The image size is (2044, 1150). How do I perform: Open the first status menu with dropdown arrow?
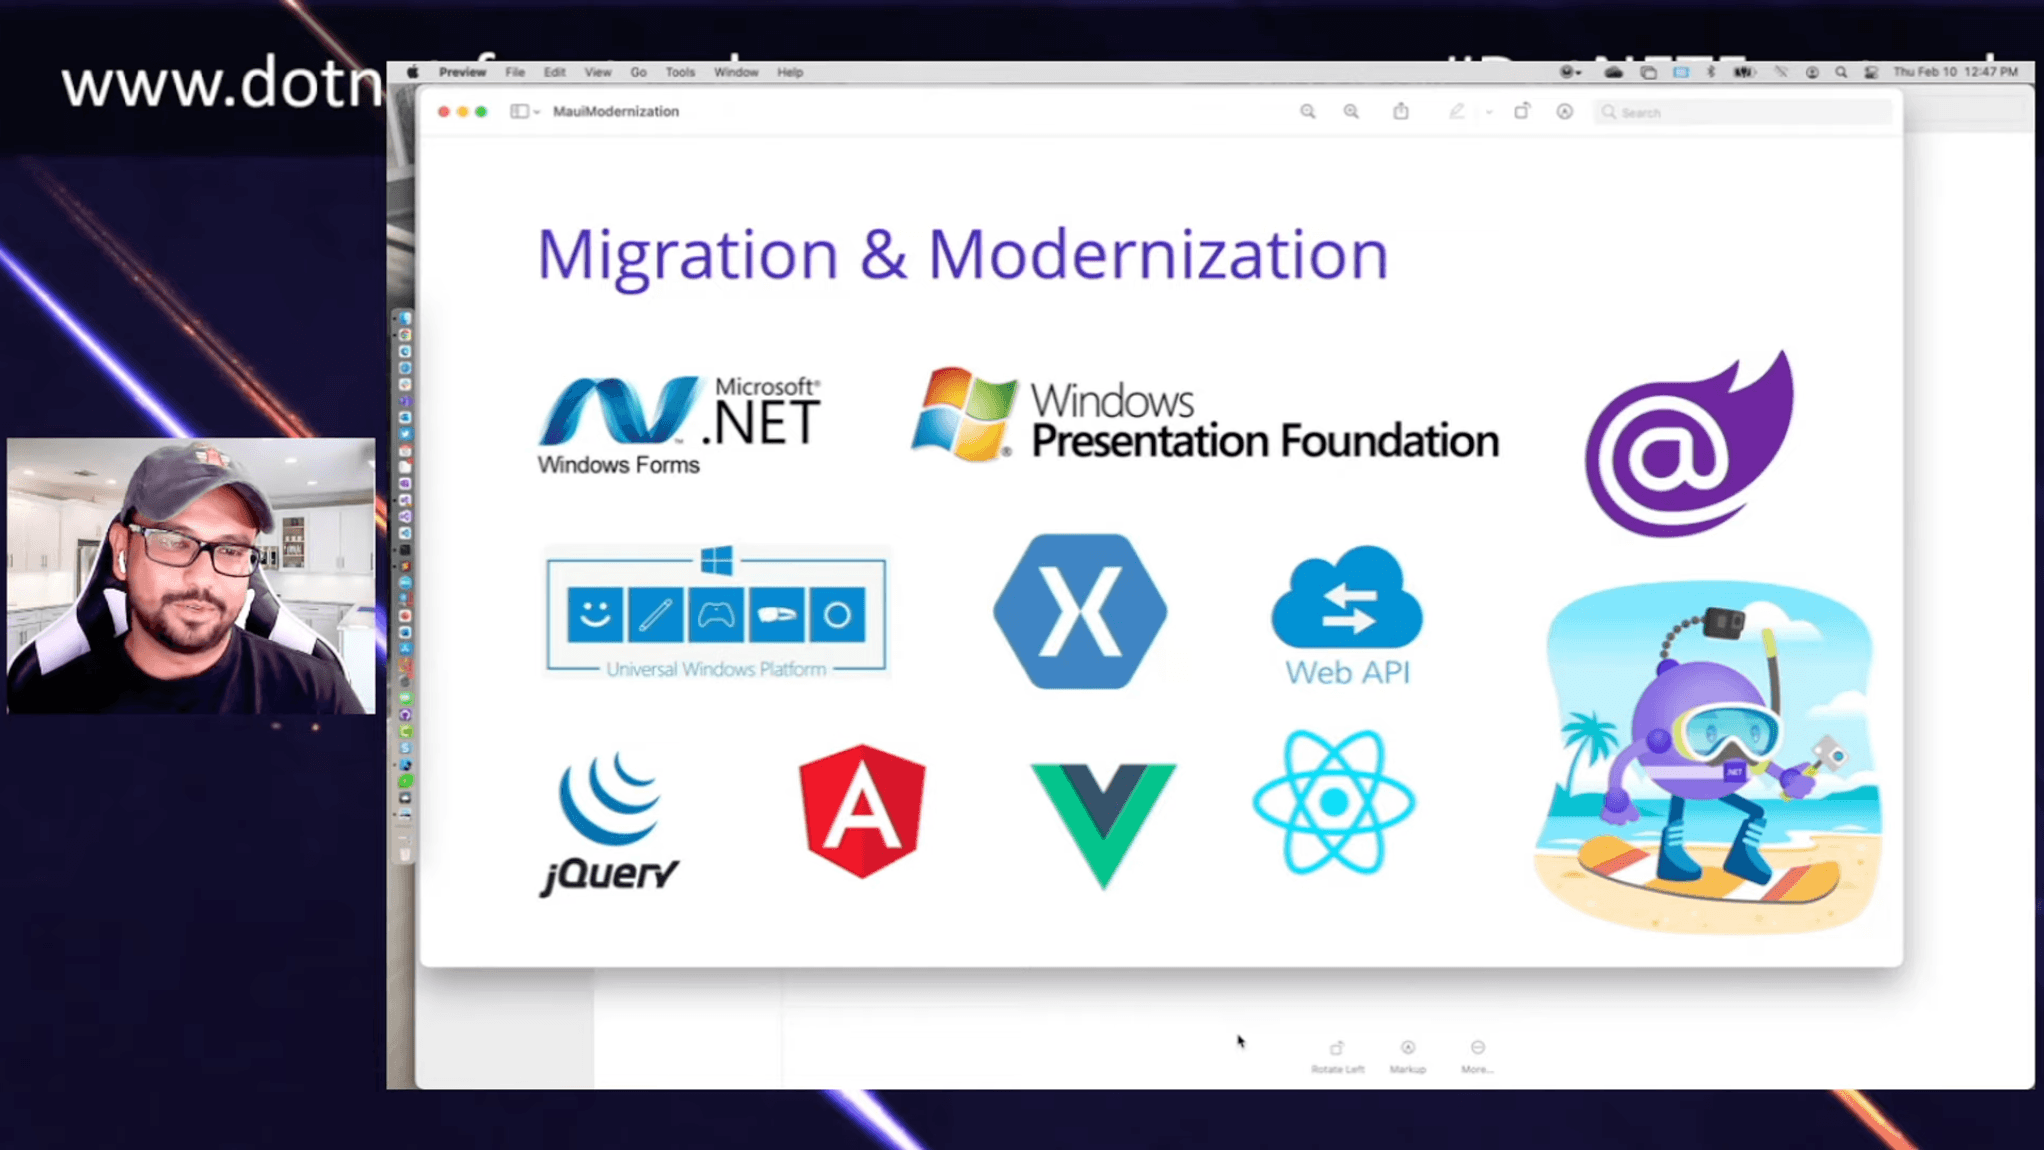(x=1570, y=72)
